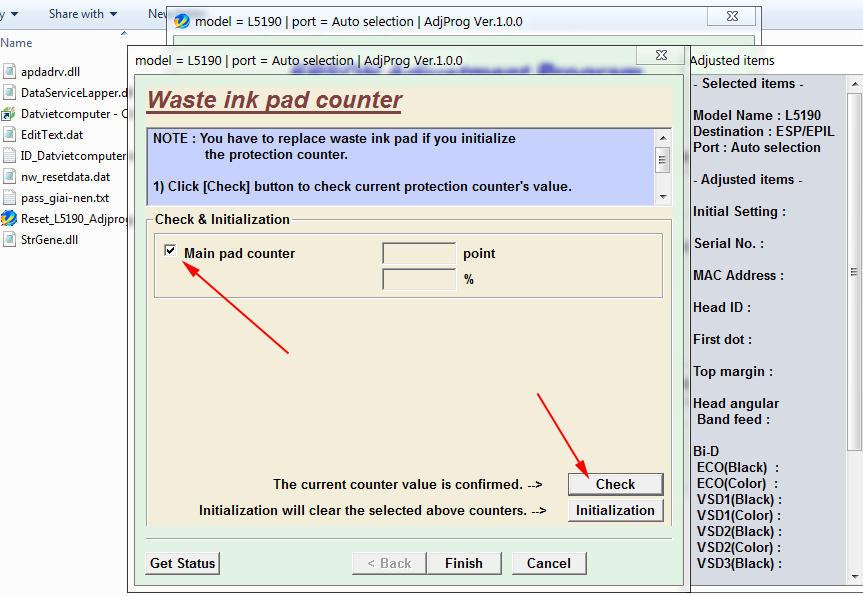The height and width of the screenshot is (596, 863).
Task: Click the AdjProg icon in back window title bar
Action: click(182, 21)
